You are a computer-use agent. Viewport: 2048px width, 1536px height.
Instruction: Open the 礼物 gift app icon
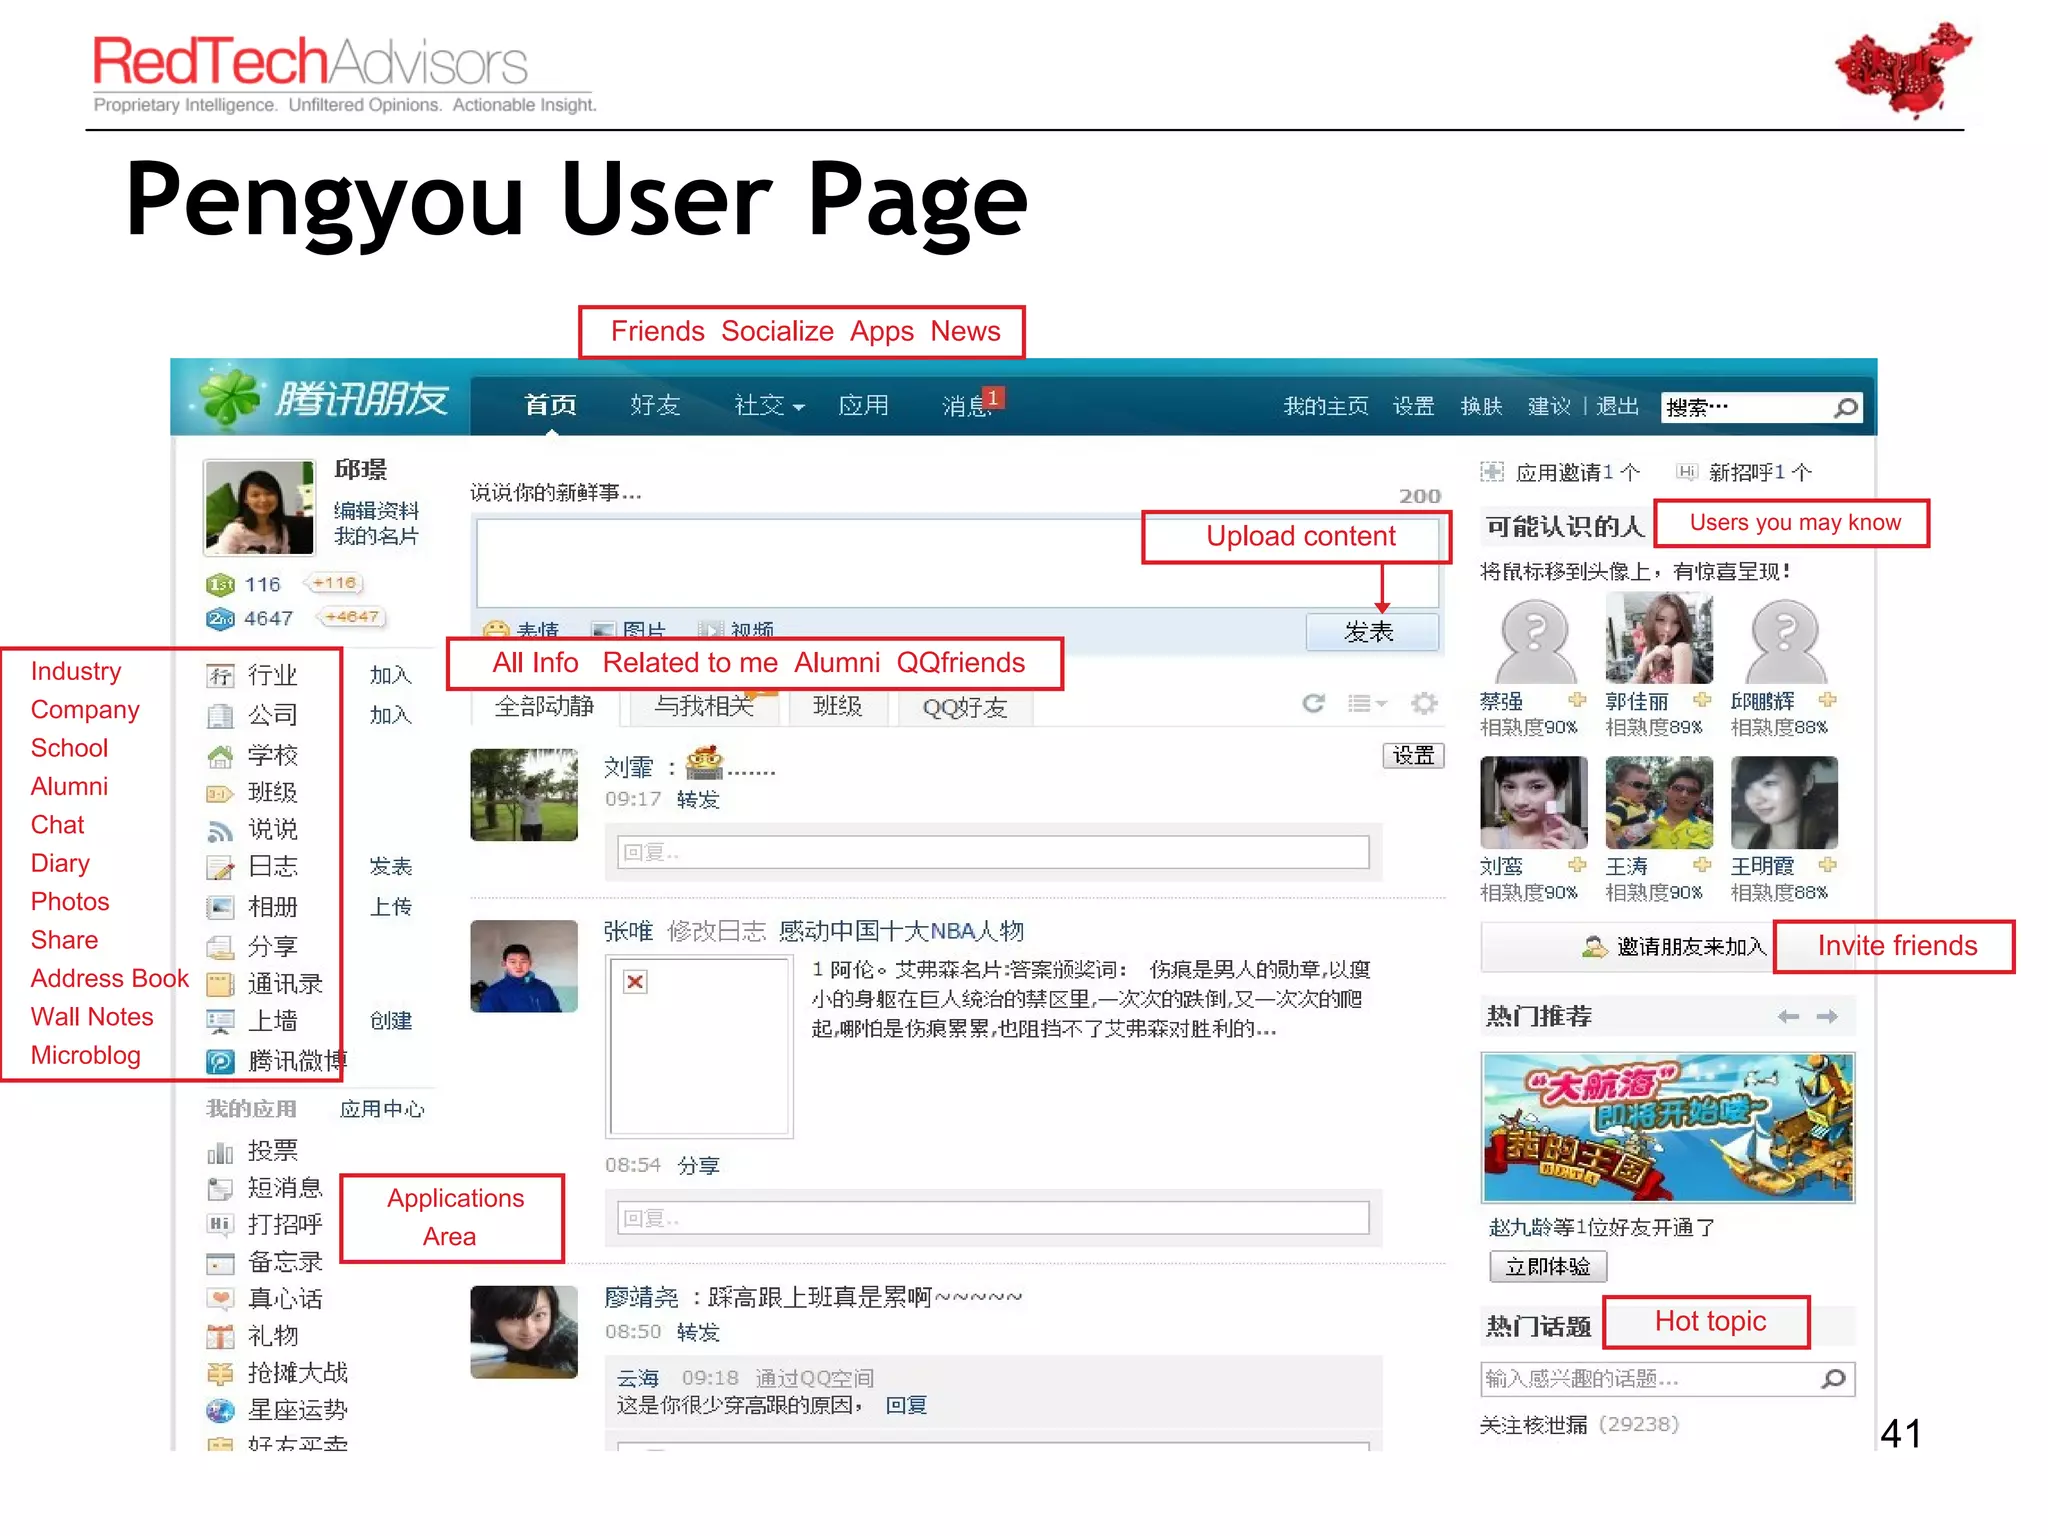[x=220, y=1336]
